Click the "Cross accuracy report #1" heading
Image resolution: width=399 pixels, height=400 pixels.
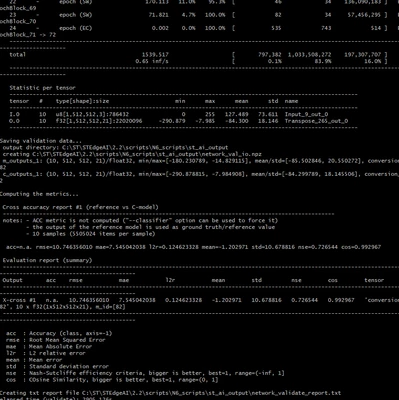click(x=80, y=207)
